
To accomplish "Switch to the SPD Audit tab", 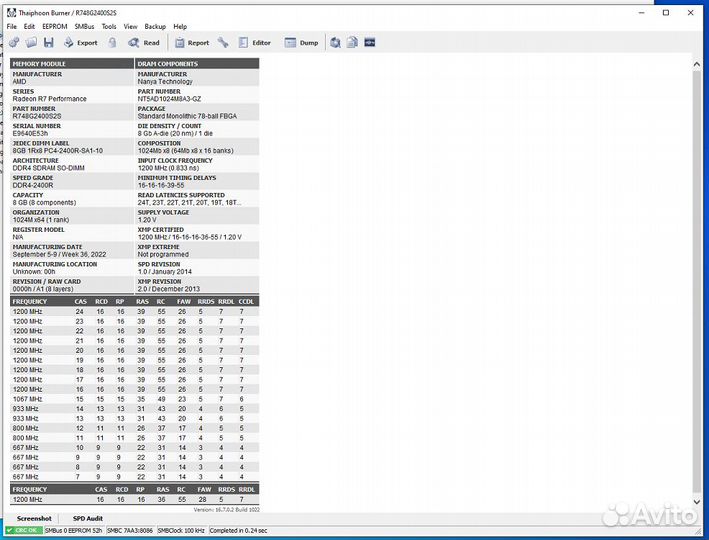I will tap(88, 519).
